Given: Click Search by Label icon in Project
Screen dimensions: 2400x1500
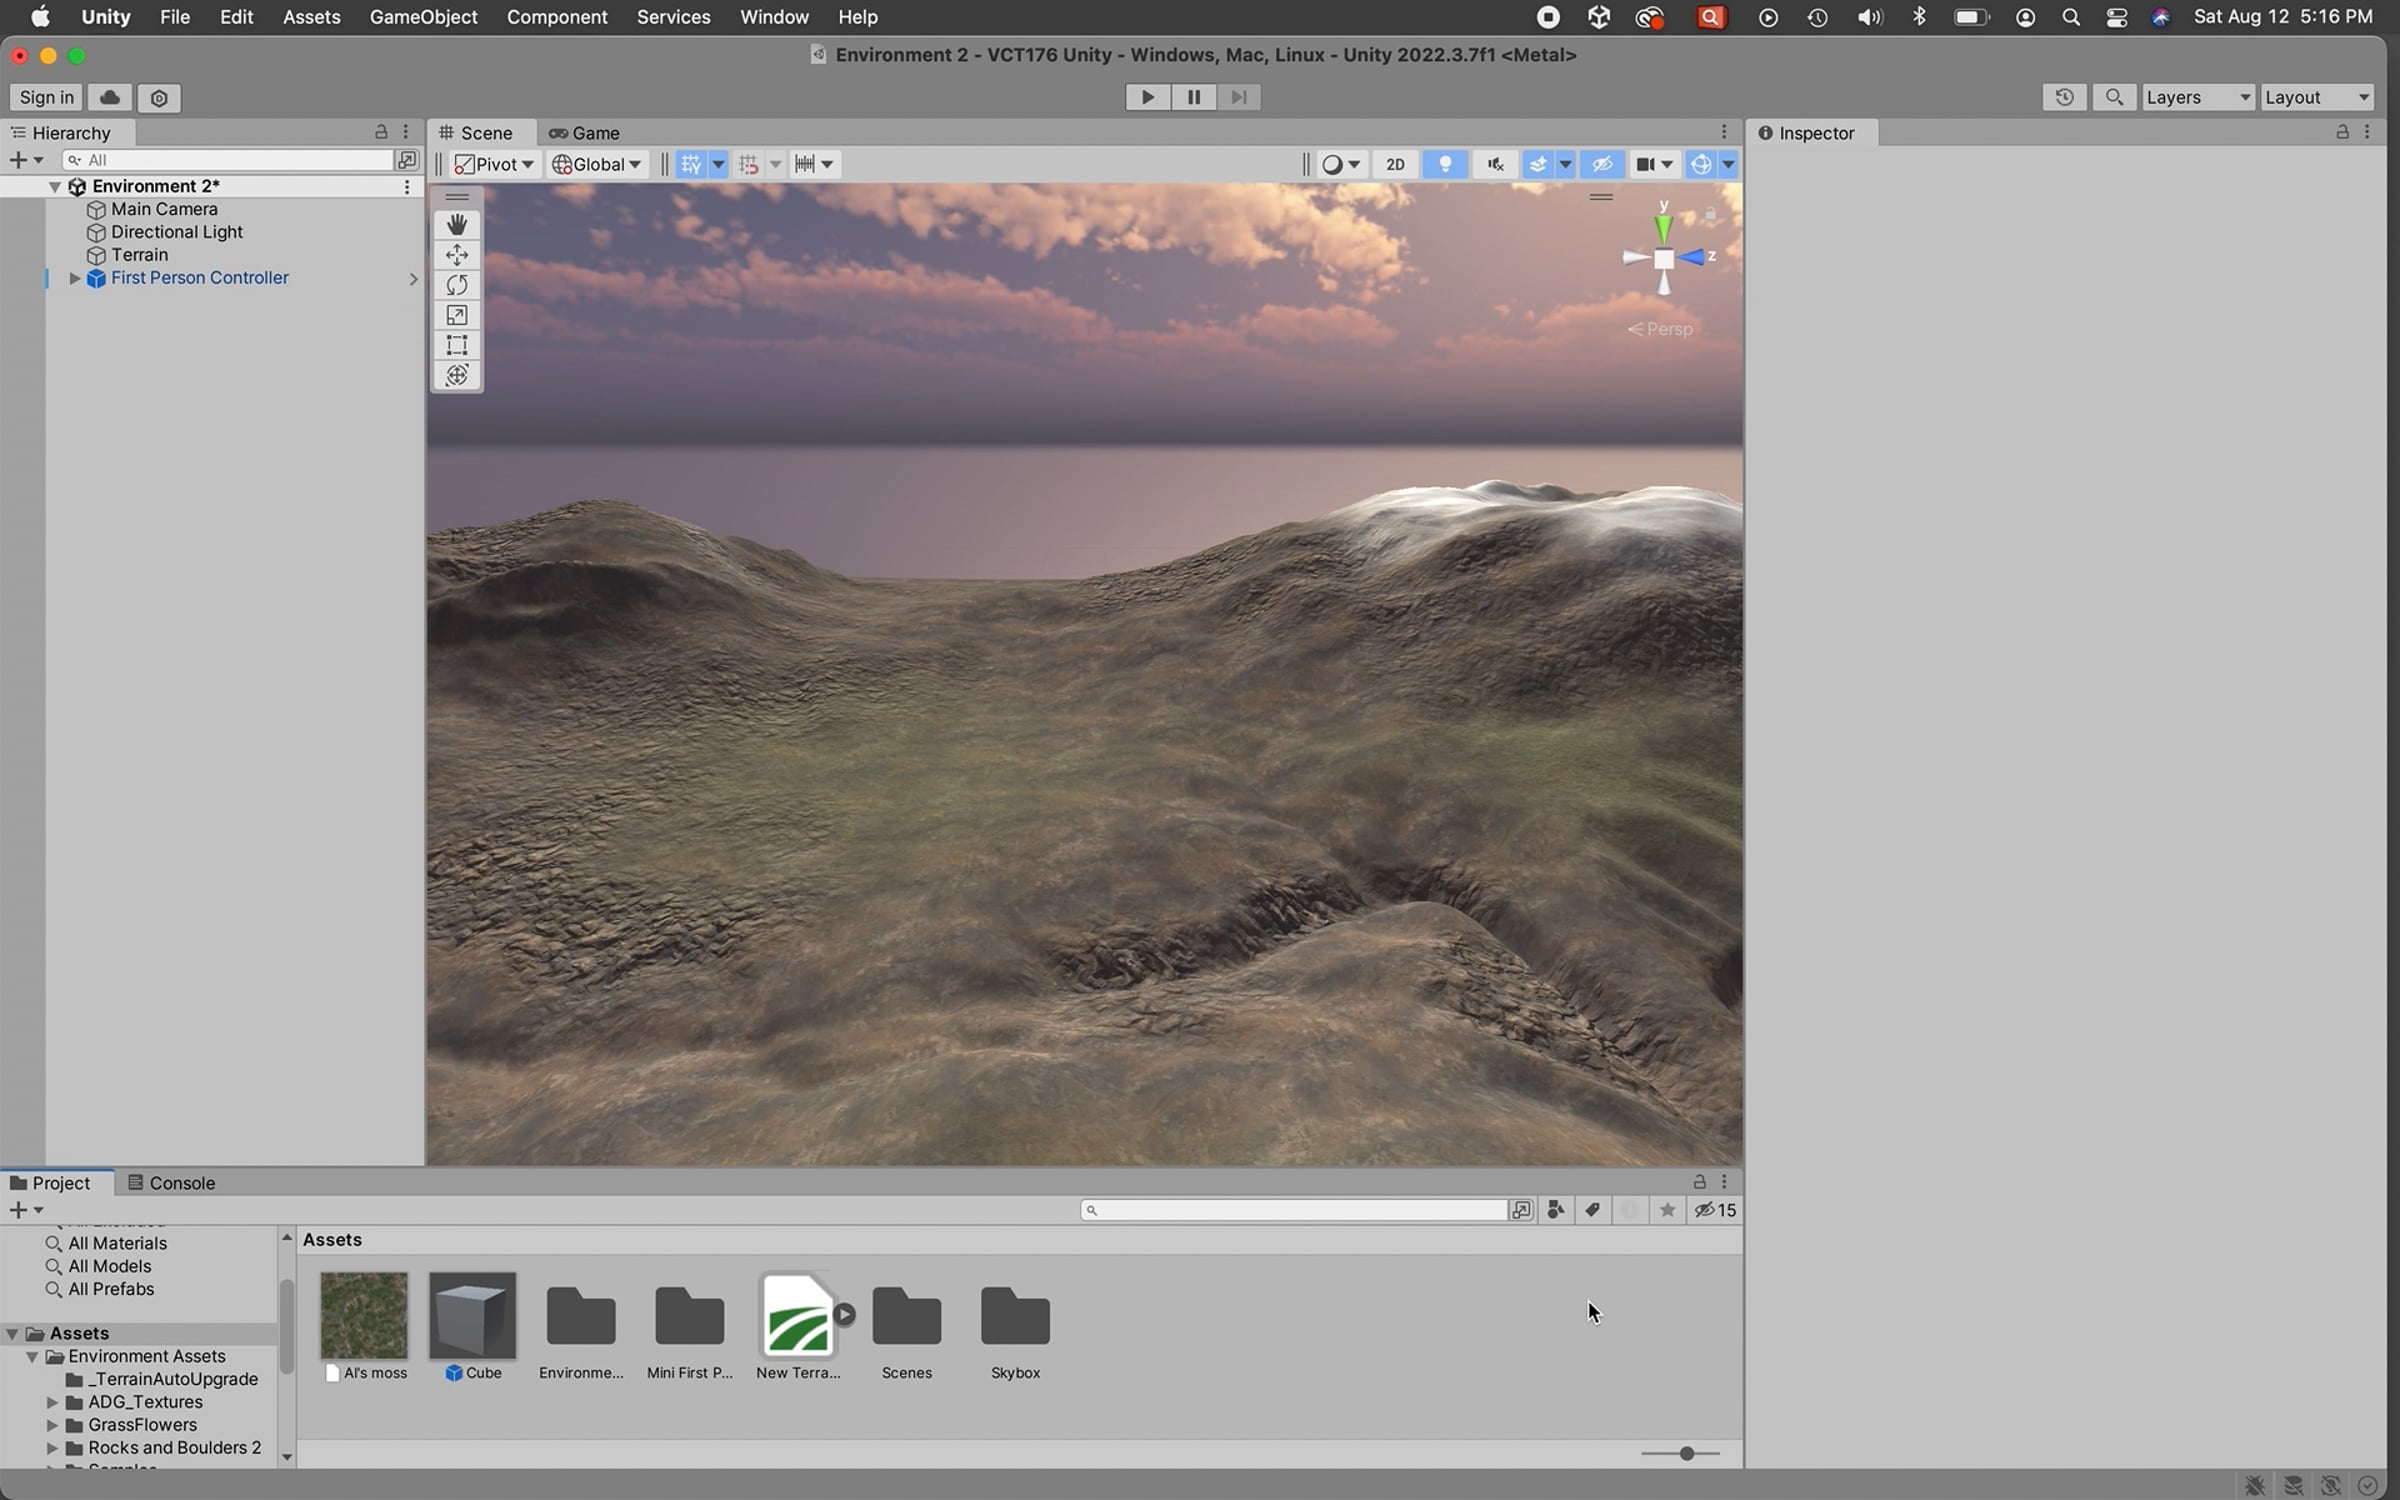Looking at the screenshot, I should [x=1593, y=1210].
